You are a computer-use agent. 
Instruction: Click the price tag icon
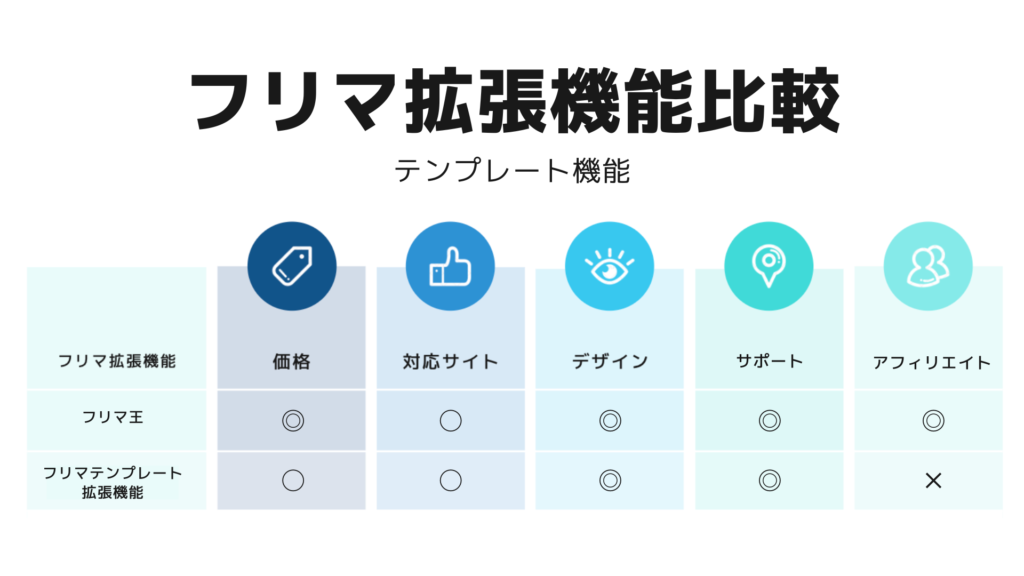coord(292,266)
